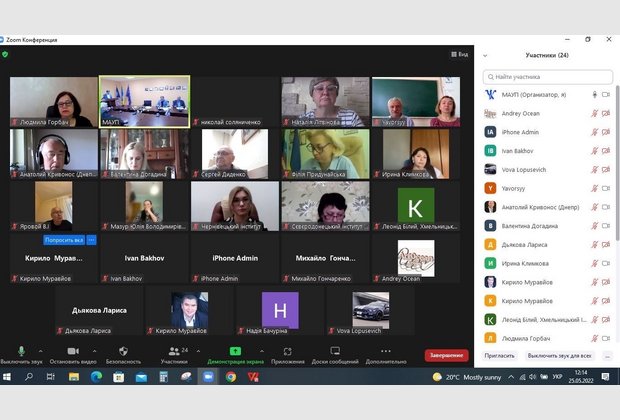The width and height of the screenshot is (620, 420).
Task: Click the green Share Screen icon
Action: click(x=235, y=350)
